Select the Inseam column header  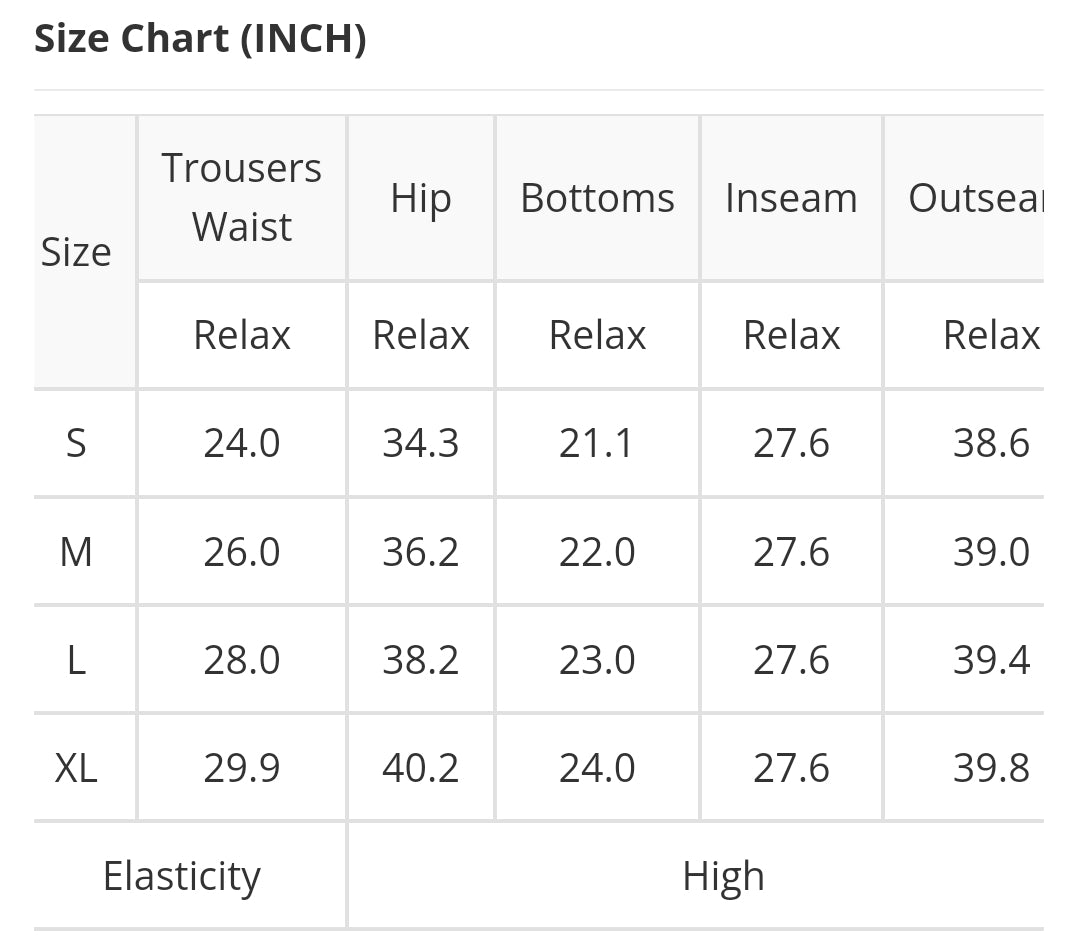click(x=791, y=198)
